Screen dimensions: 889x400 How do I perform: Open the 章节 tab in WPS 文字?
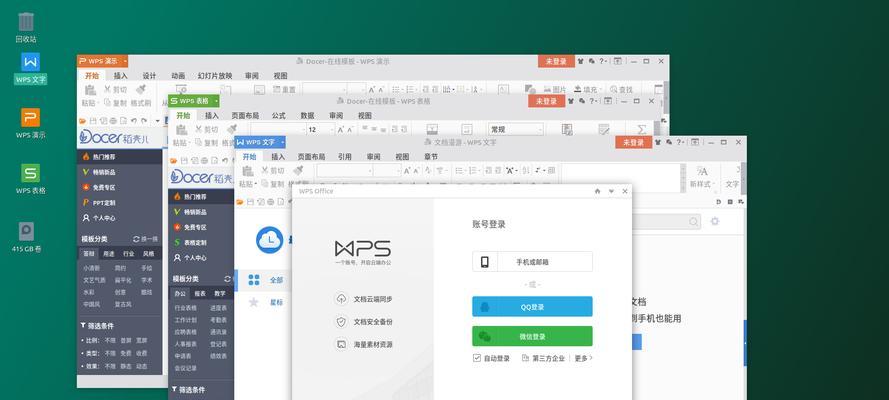pyautogui.click(x=431, y=157)
